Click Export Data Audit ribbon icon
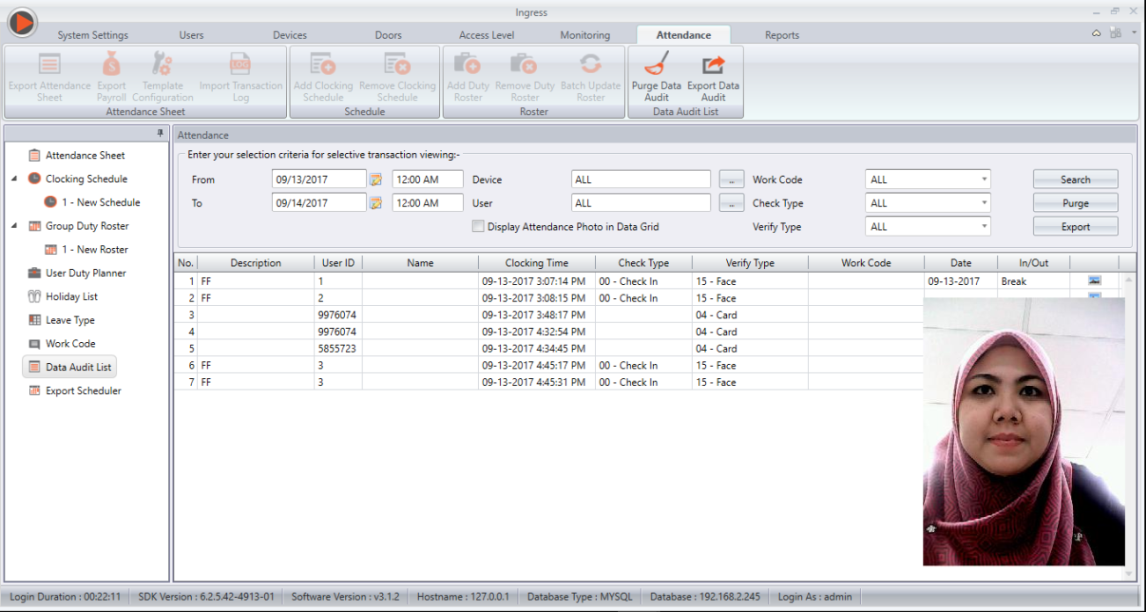The width and height of the screenshot is (1146, 612). [x=713, y=64]
